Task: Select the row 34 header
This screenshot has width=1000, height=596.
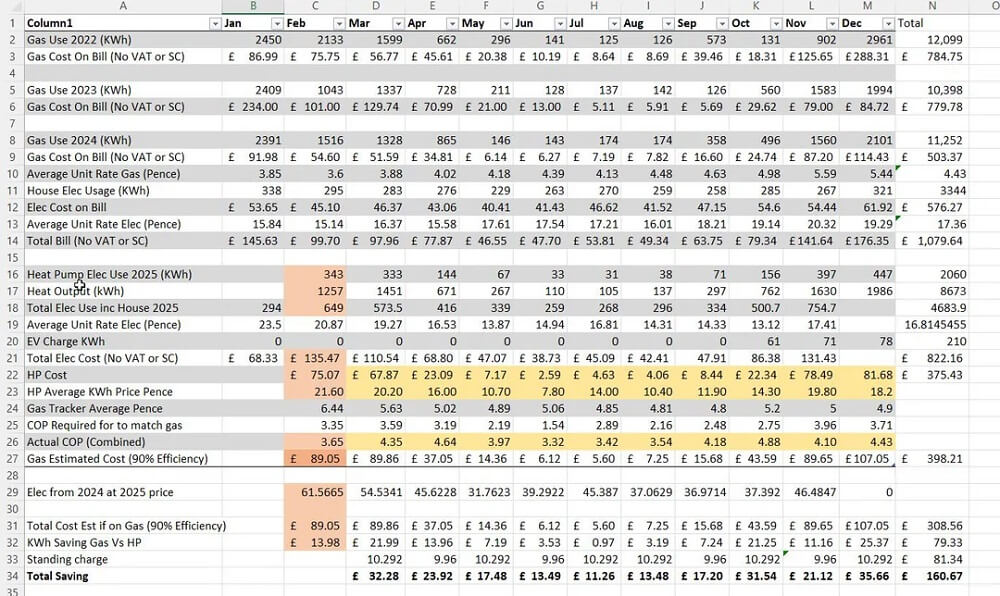Action: pyautogui.click(x=10, y=576)
